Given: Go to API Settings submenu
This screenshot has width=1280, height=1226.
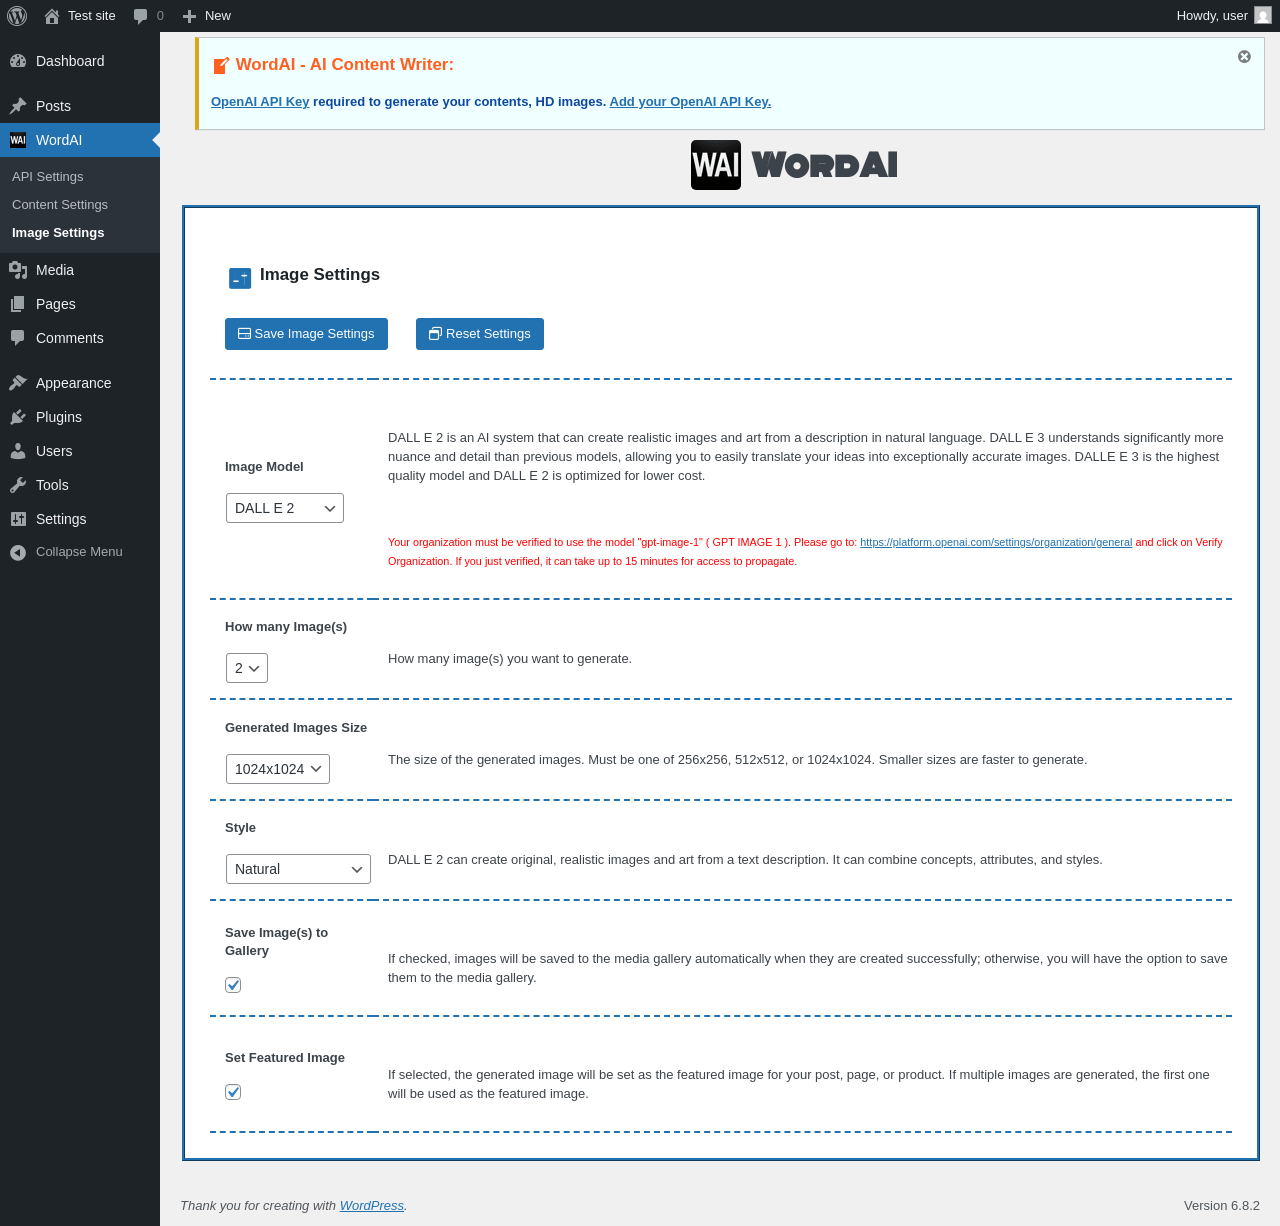Looking at the screenshot, I should click(48, 176).
